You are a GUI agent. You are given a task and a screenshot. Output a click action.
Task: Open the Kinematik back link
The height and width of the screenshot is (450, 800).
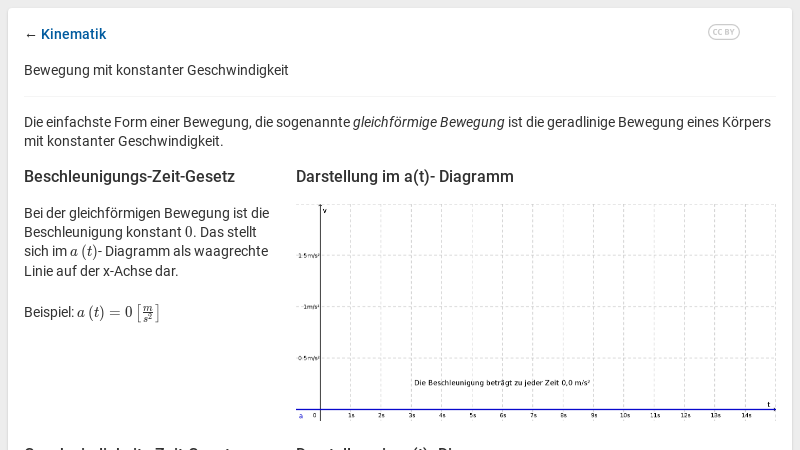pos(73,34)
